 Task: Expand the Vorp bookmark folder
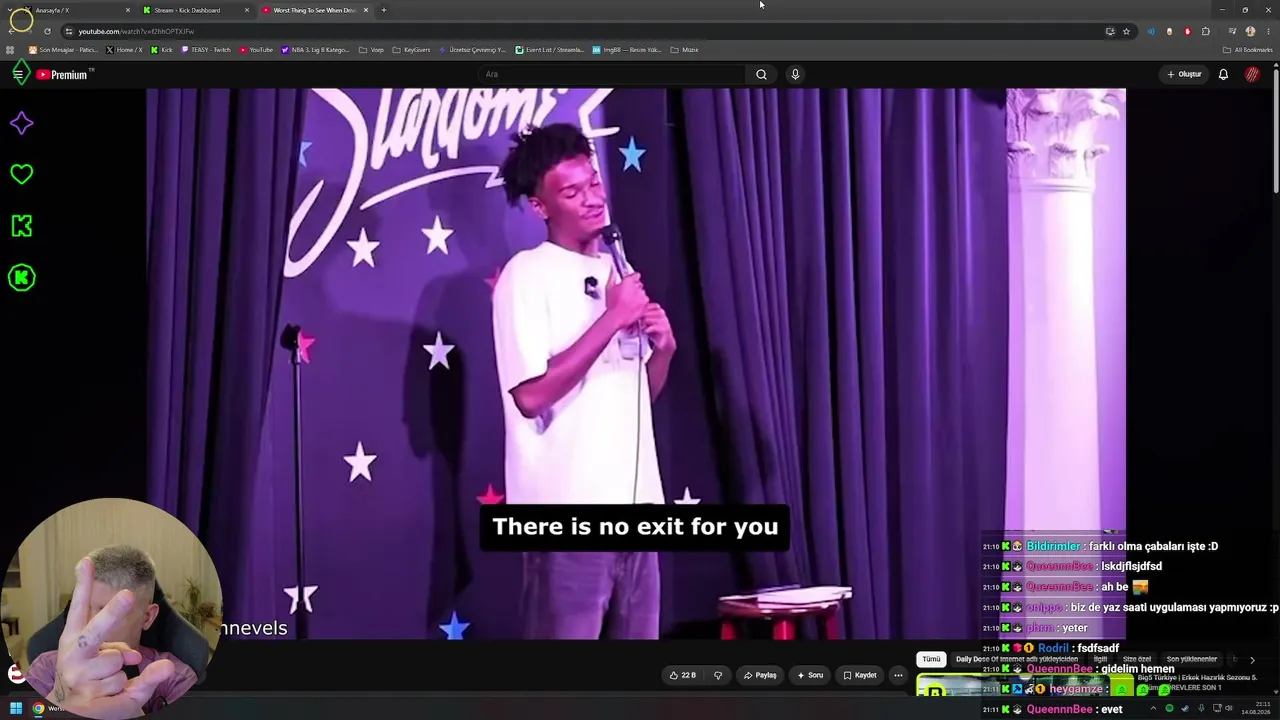pos(372,49)
